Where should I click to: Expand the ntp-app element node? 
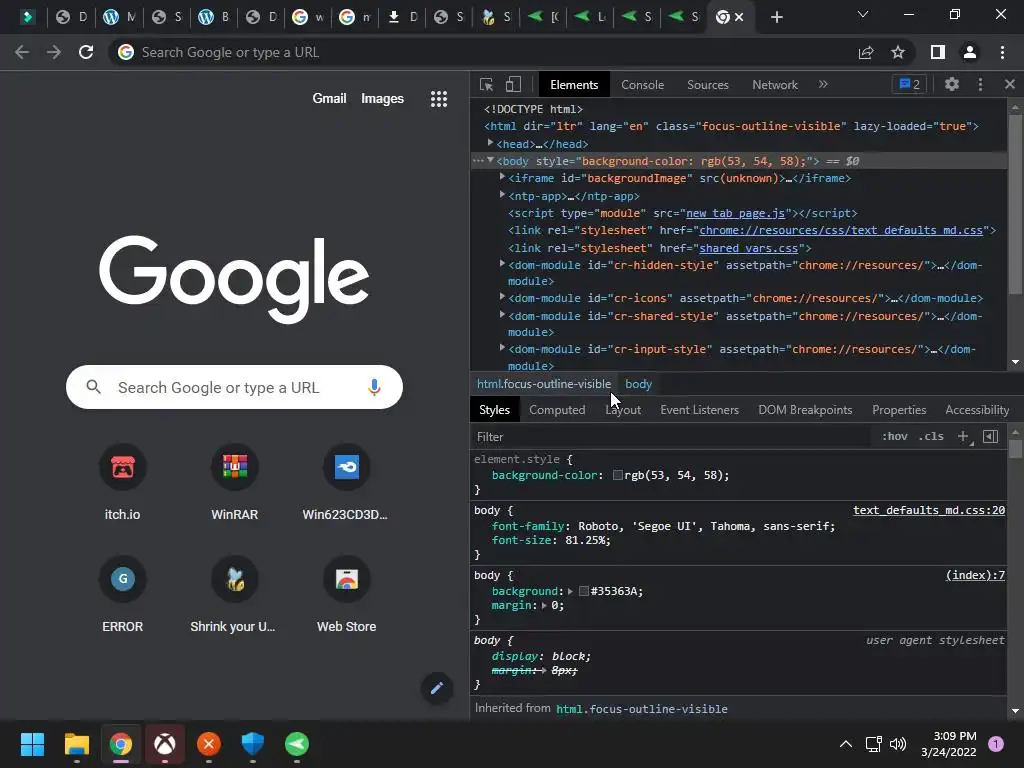tap(502, 195)
